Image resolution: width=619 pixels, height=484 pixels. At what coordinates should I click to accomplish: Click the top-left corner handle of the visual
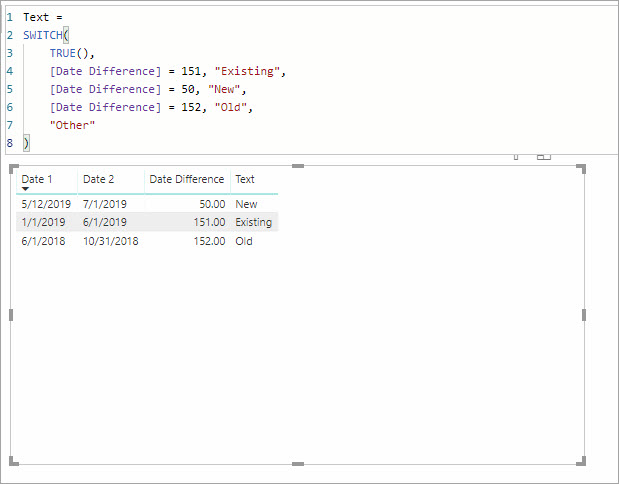pyautogui.click(x=14, y=169)
